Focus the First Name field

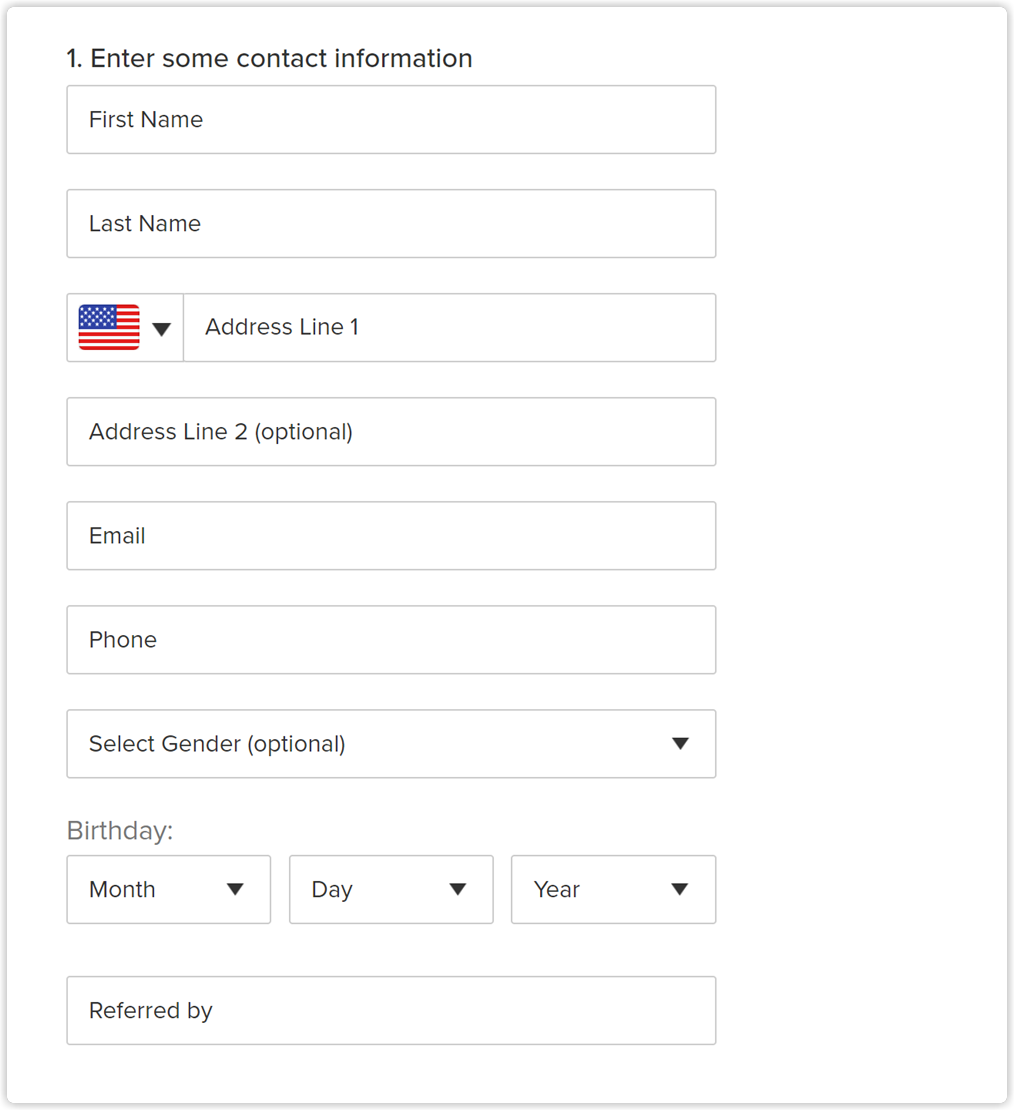click(391, 120)
